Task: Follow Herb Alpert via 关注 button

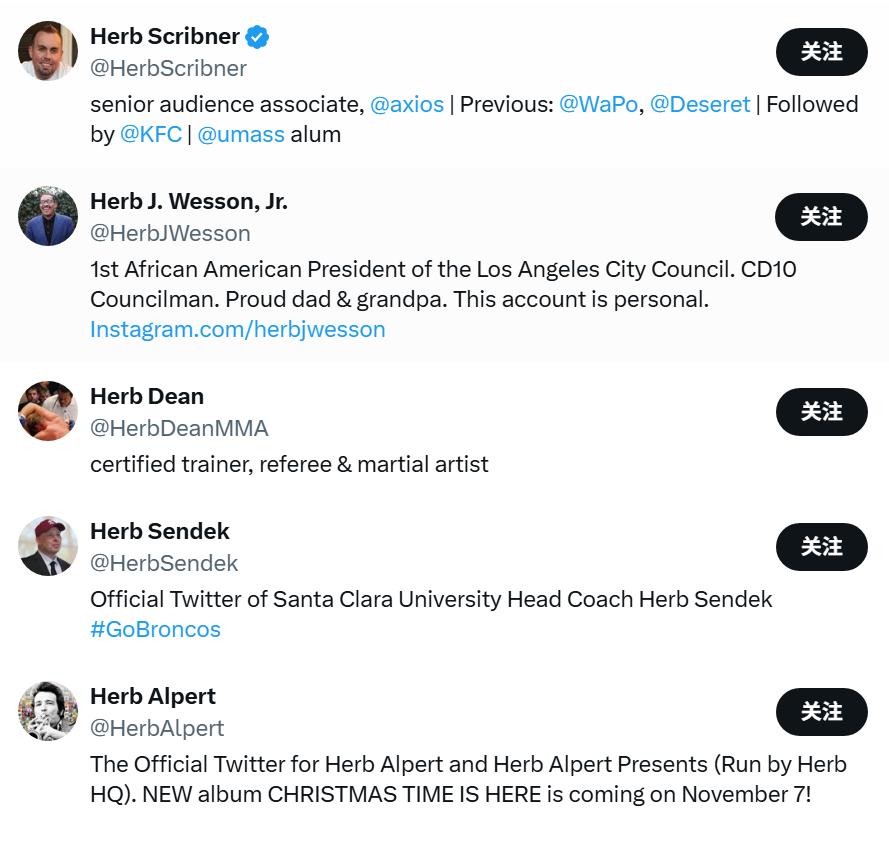Action: point(821,712)
